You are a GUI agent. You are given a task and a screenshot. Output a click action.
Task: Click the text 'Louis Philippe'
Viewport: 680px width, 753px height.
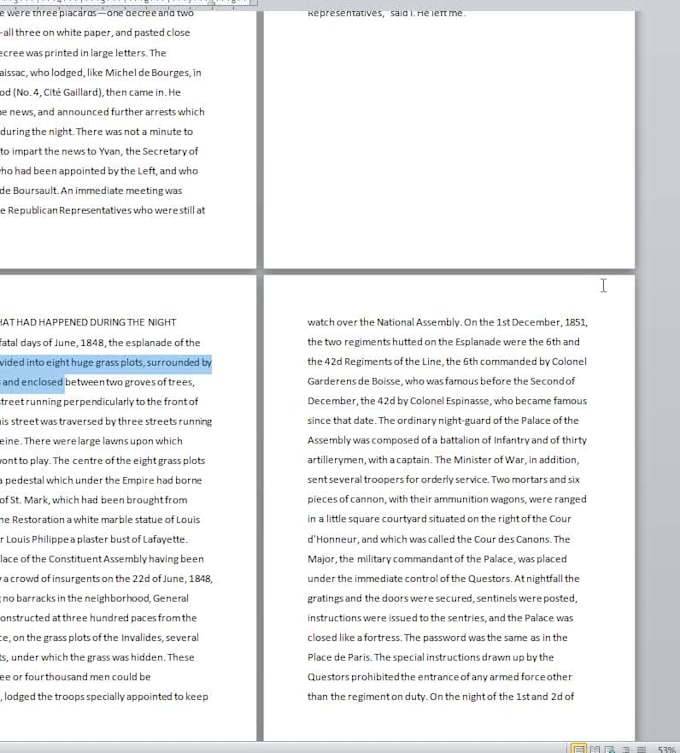38,539
